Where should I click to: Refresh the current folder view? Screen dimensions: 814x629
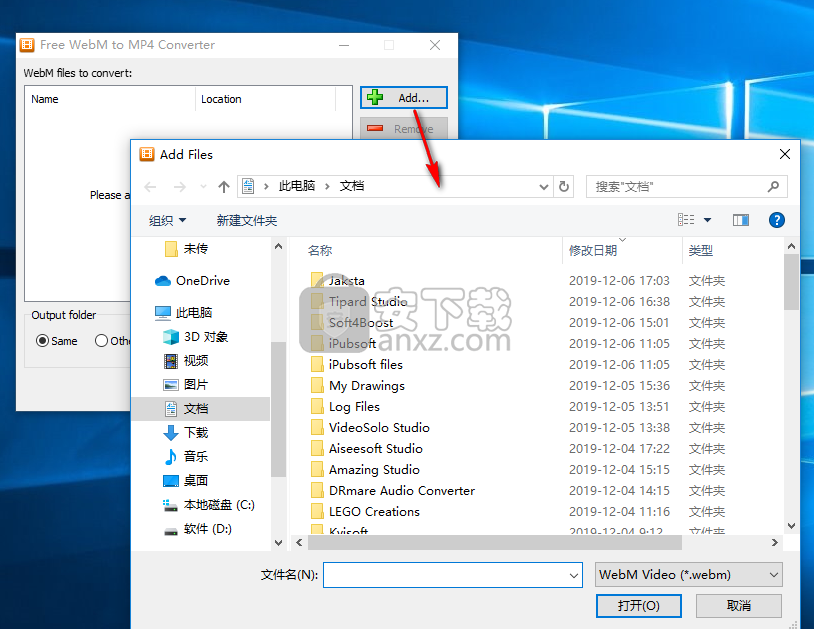pos(564,187)
